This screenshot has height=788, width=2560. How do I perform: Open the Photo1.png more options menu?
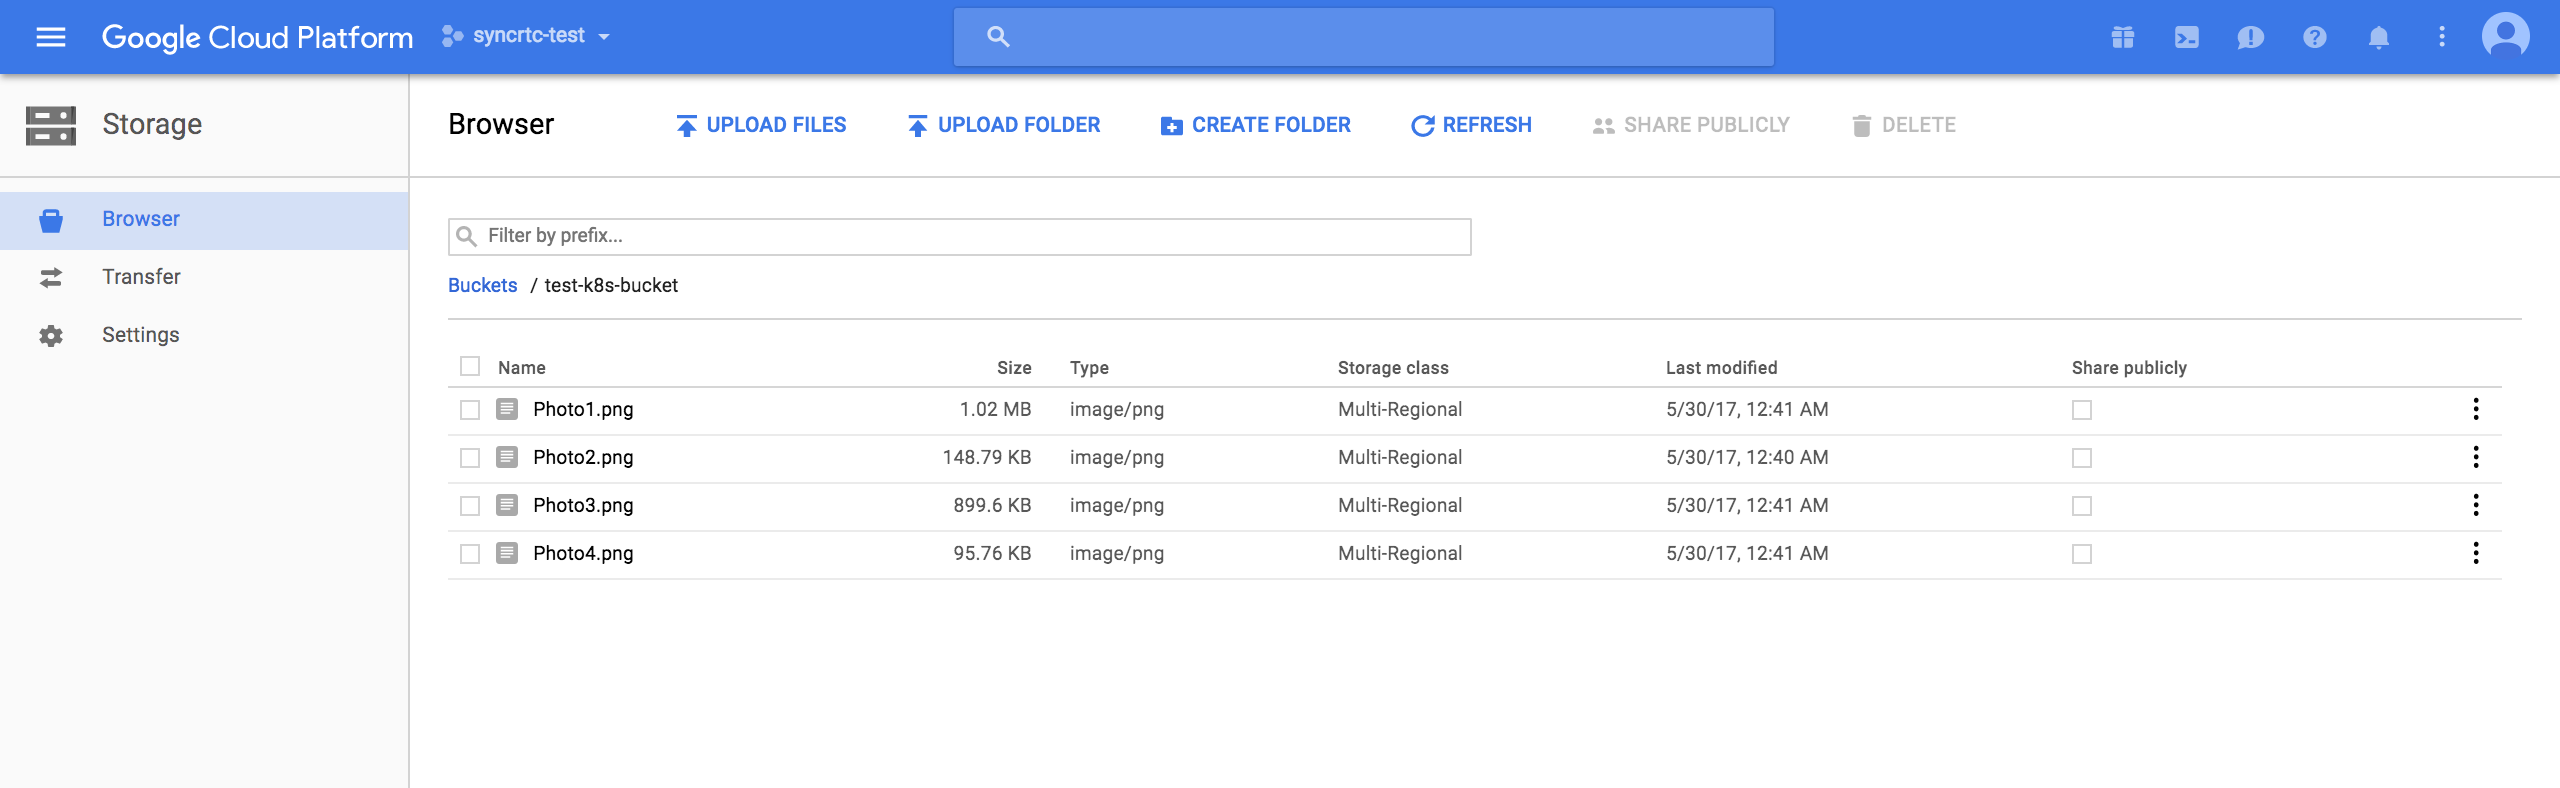pyautogui.click(x=2476, y=409)
